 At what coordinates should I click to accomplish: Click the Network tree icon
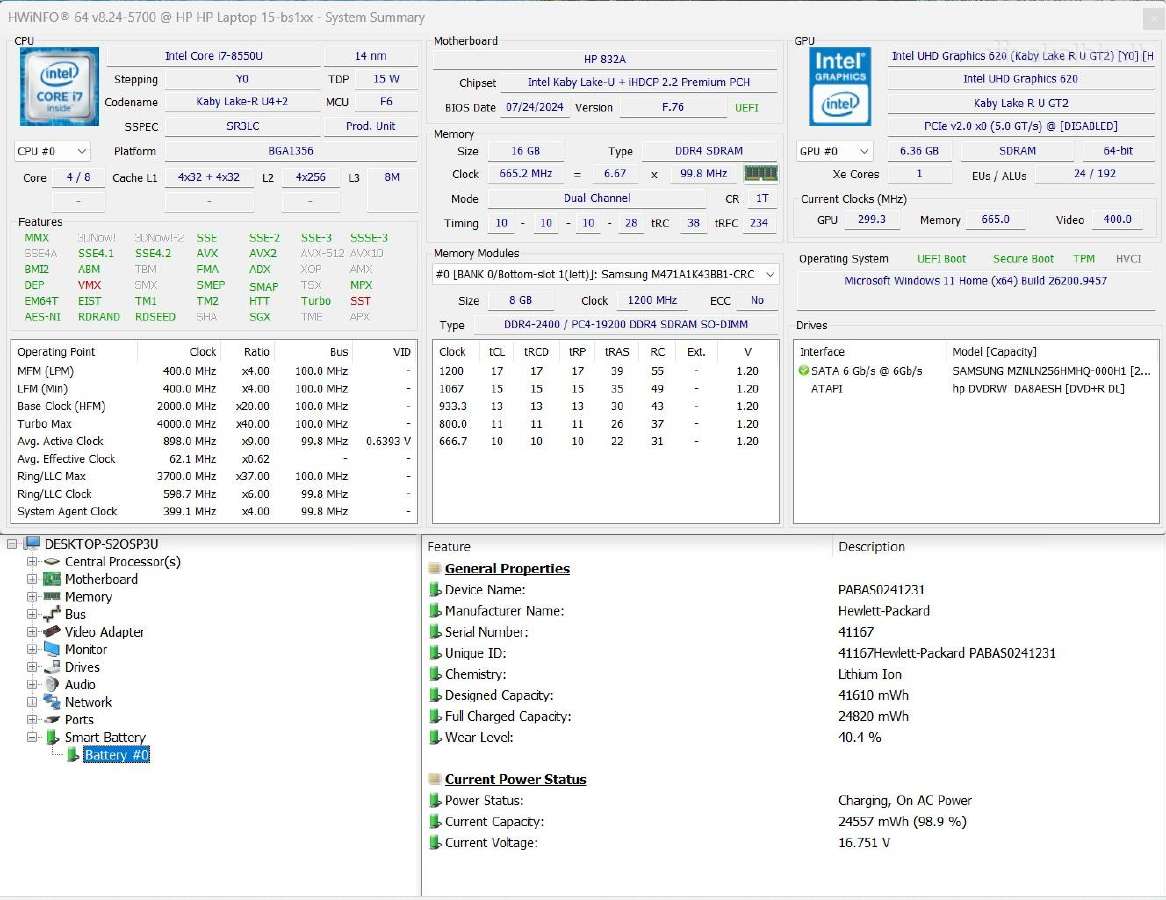coord(51,701)
